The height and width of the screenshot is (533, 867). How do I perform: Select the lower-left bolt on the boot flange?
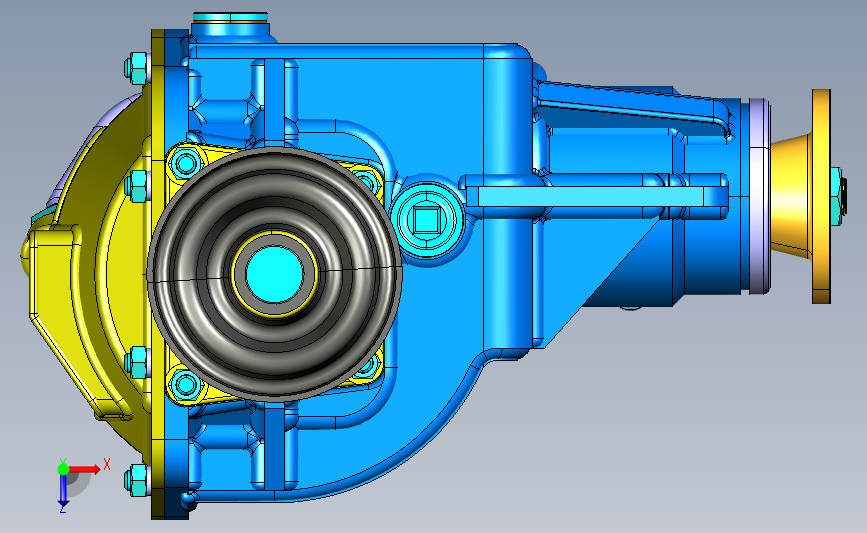pyautogui.click(x=184, y=384)
